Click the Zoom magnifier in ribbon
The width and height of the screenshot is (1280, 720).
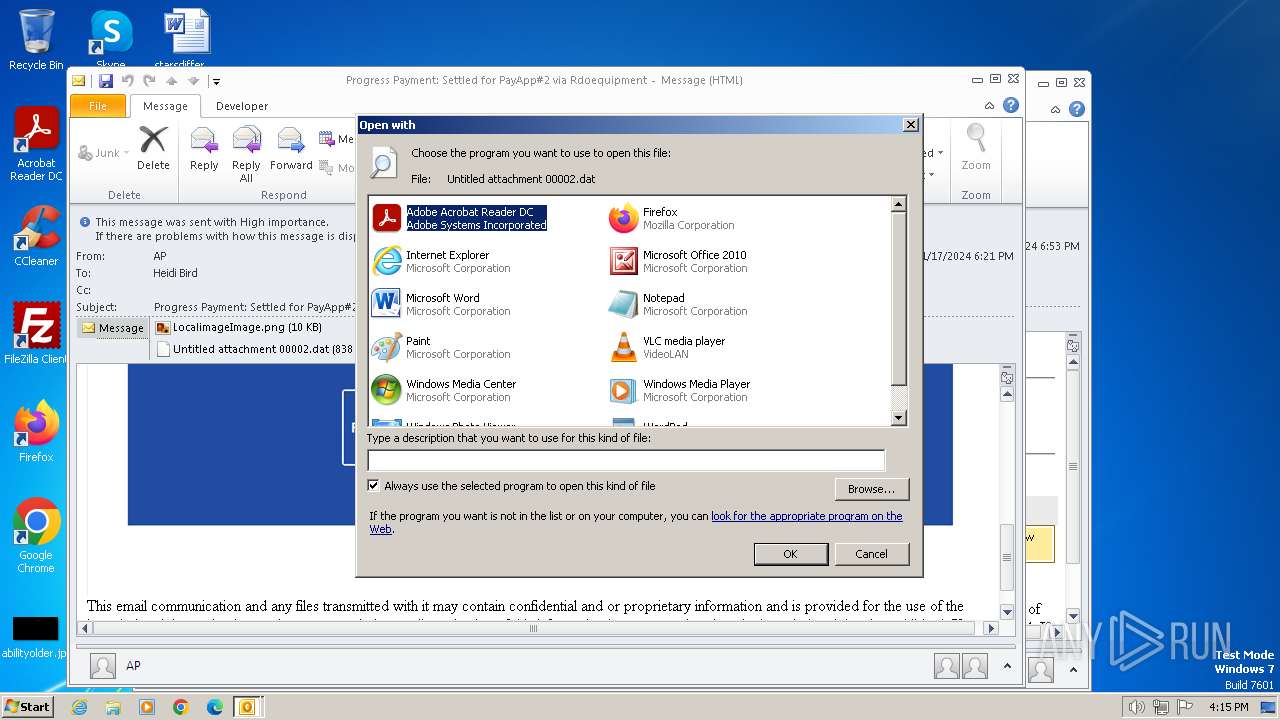pos(976,148)
